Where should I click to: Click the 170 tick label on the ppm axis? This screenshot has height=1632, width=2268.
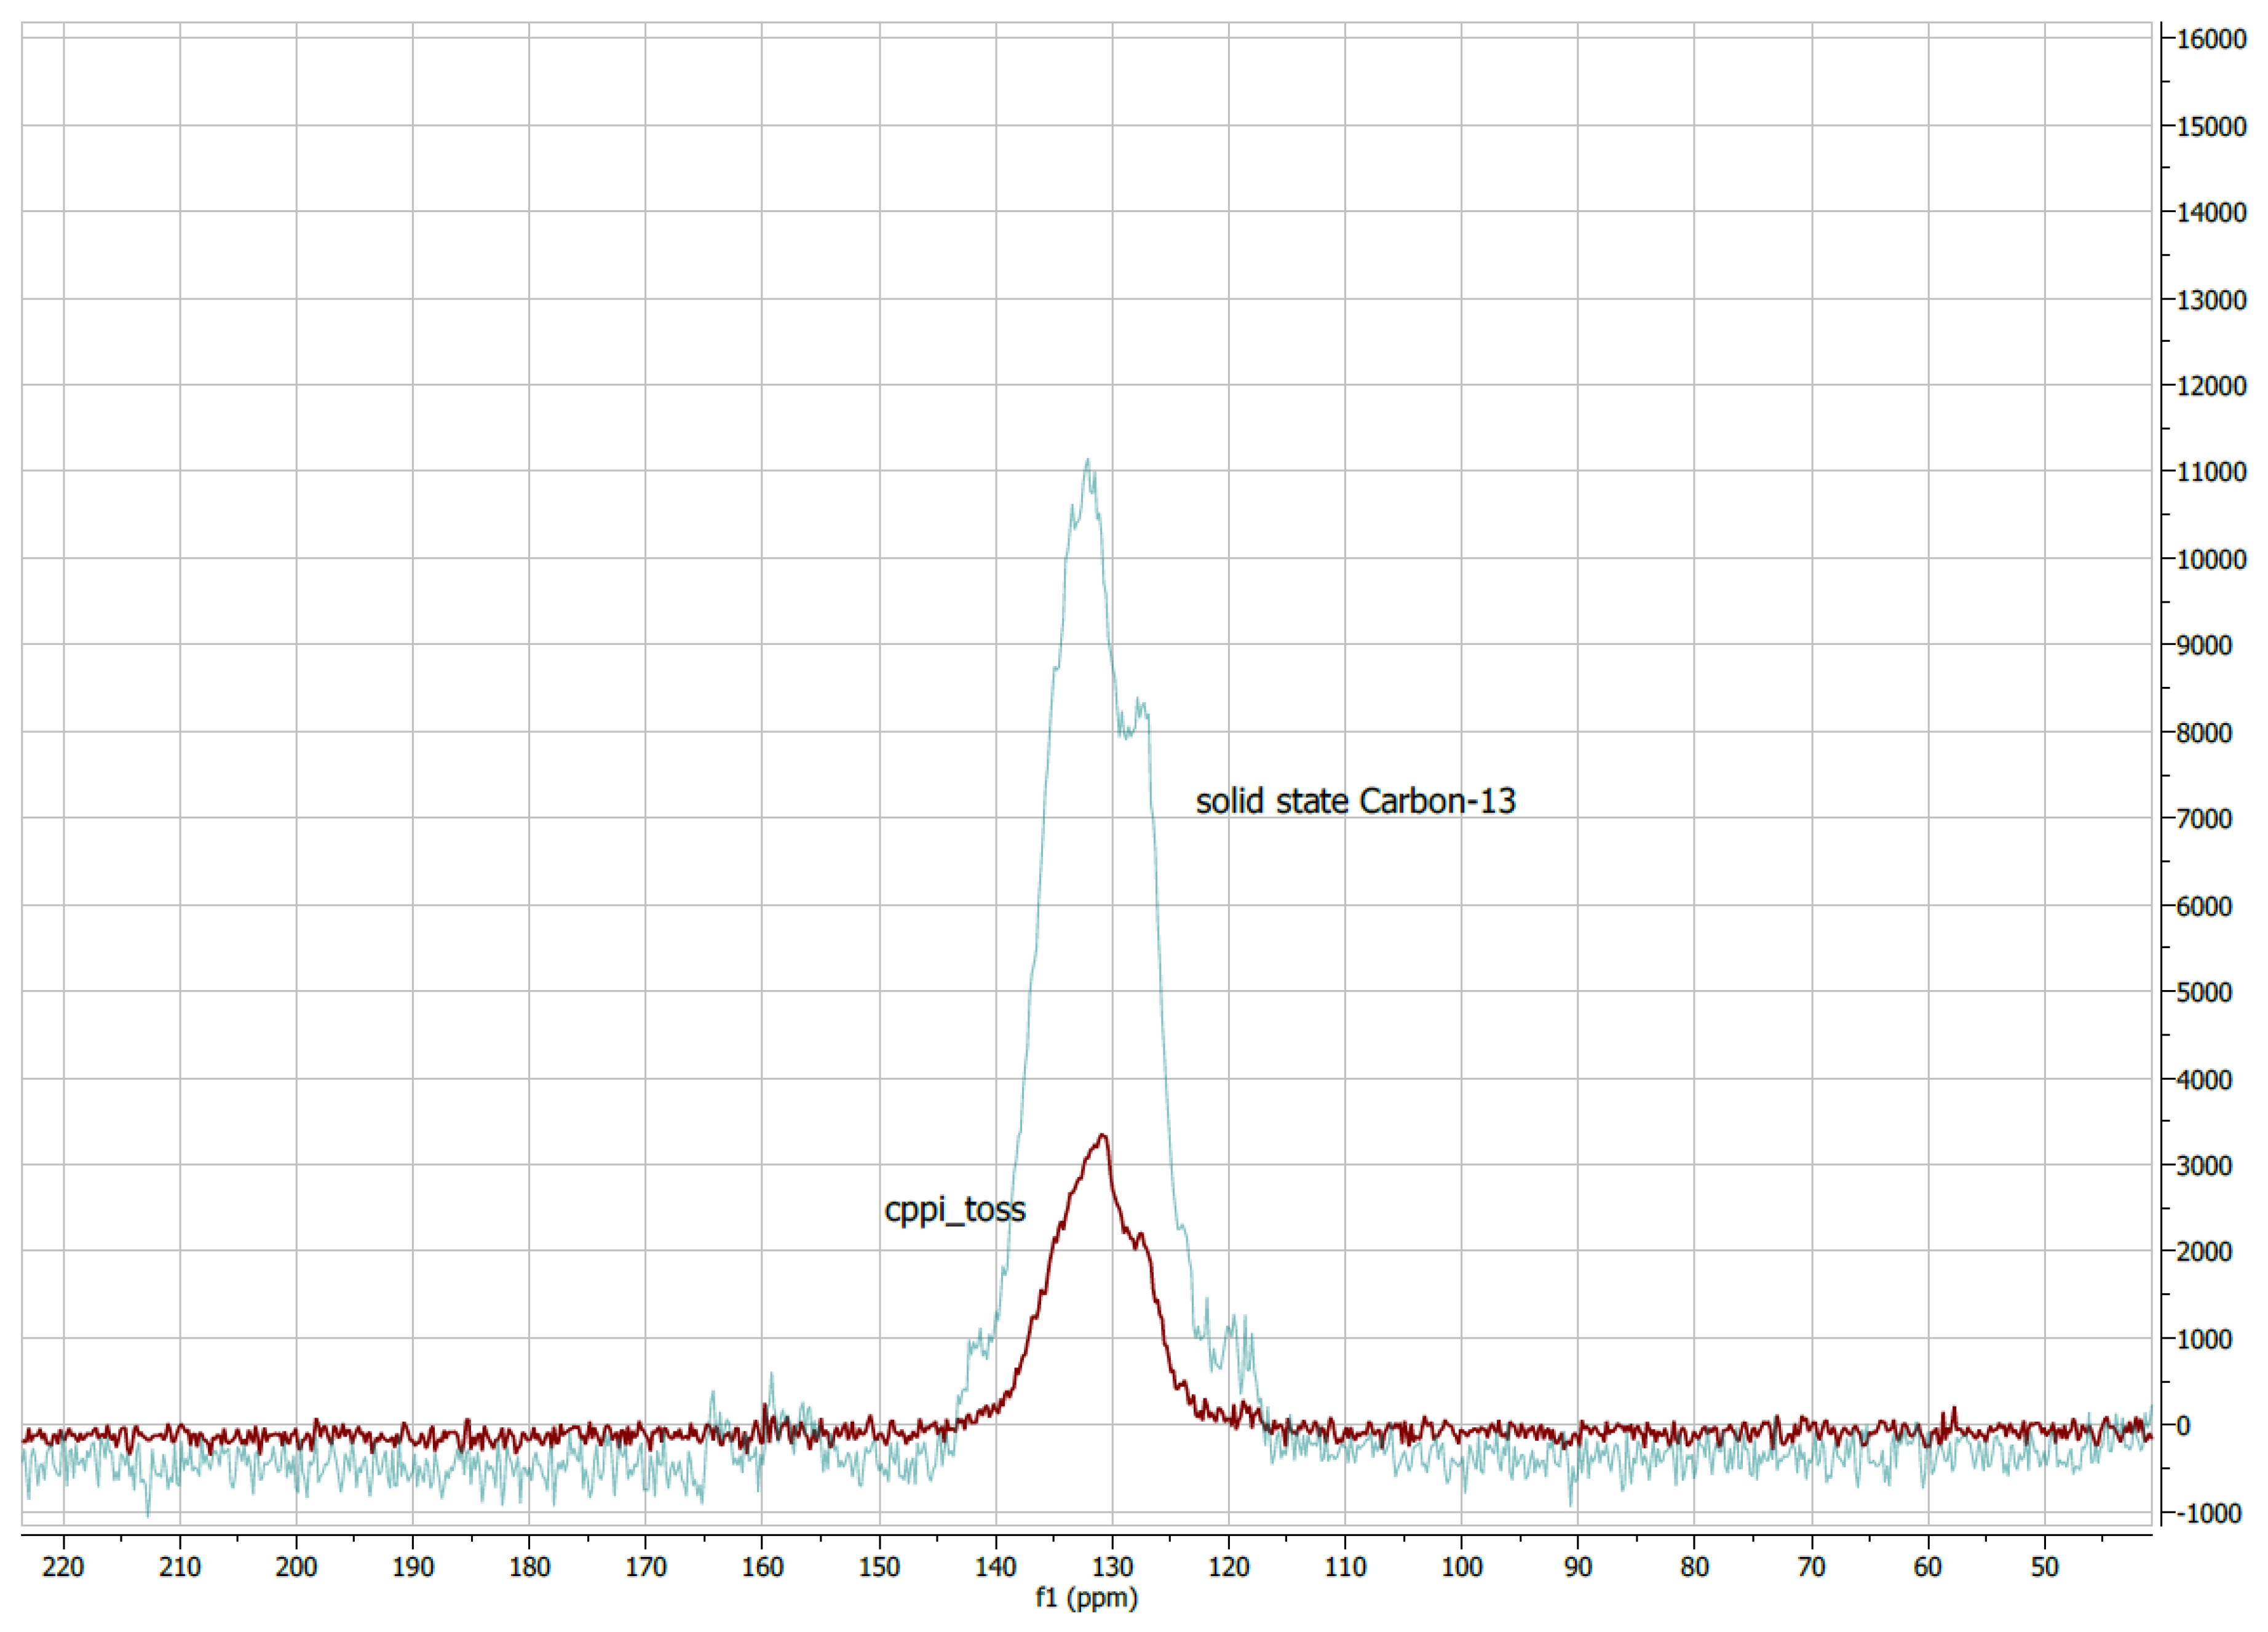click(x=645, y=1567)
